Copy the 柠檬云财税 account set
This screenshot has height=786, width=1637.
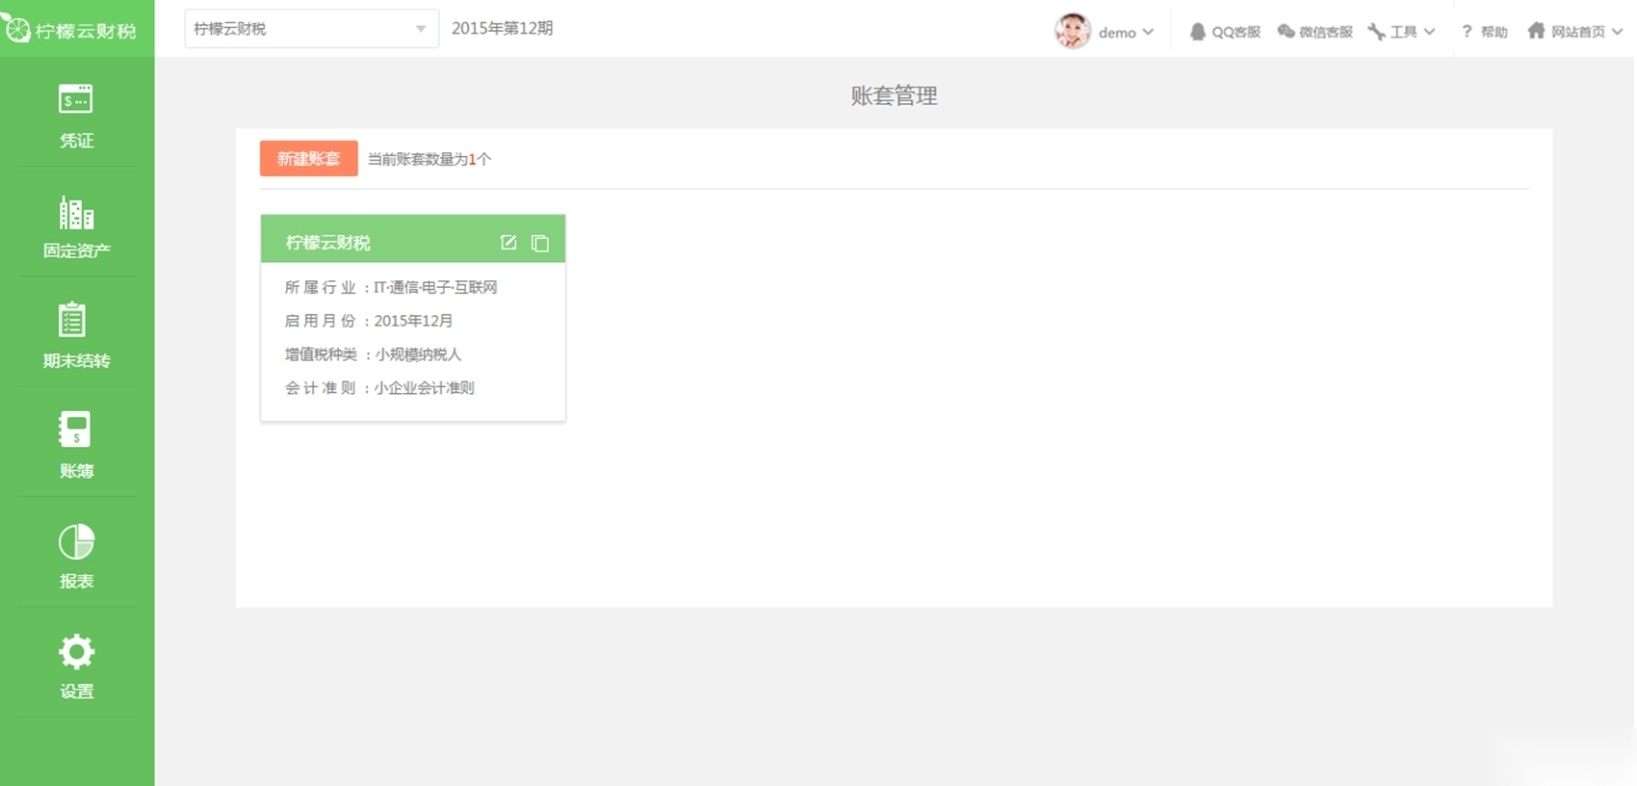[540, 243]
